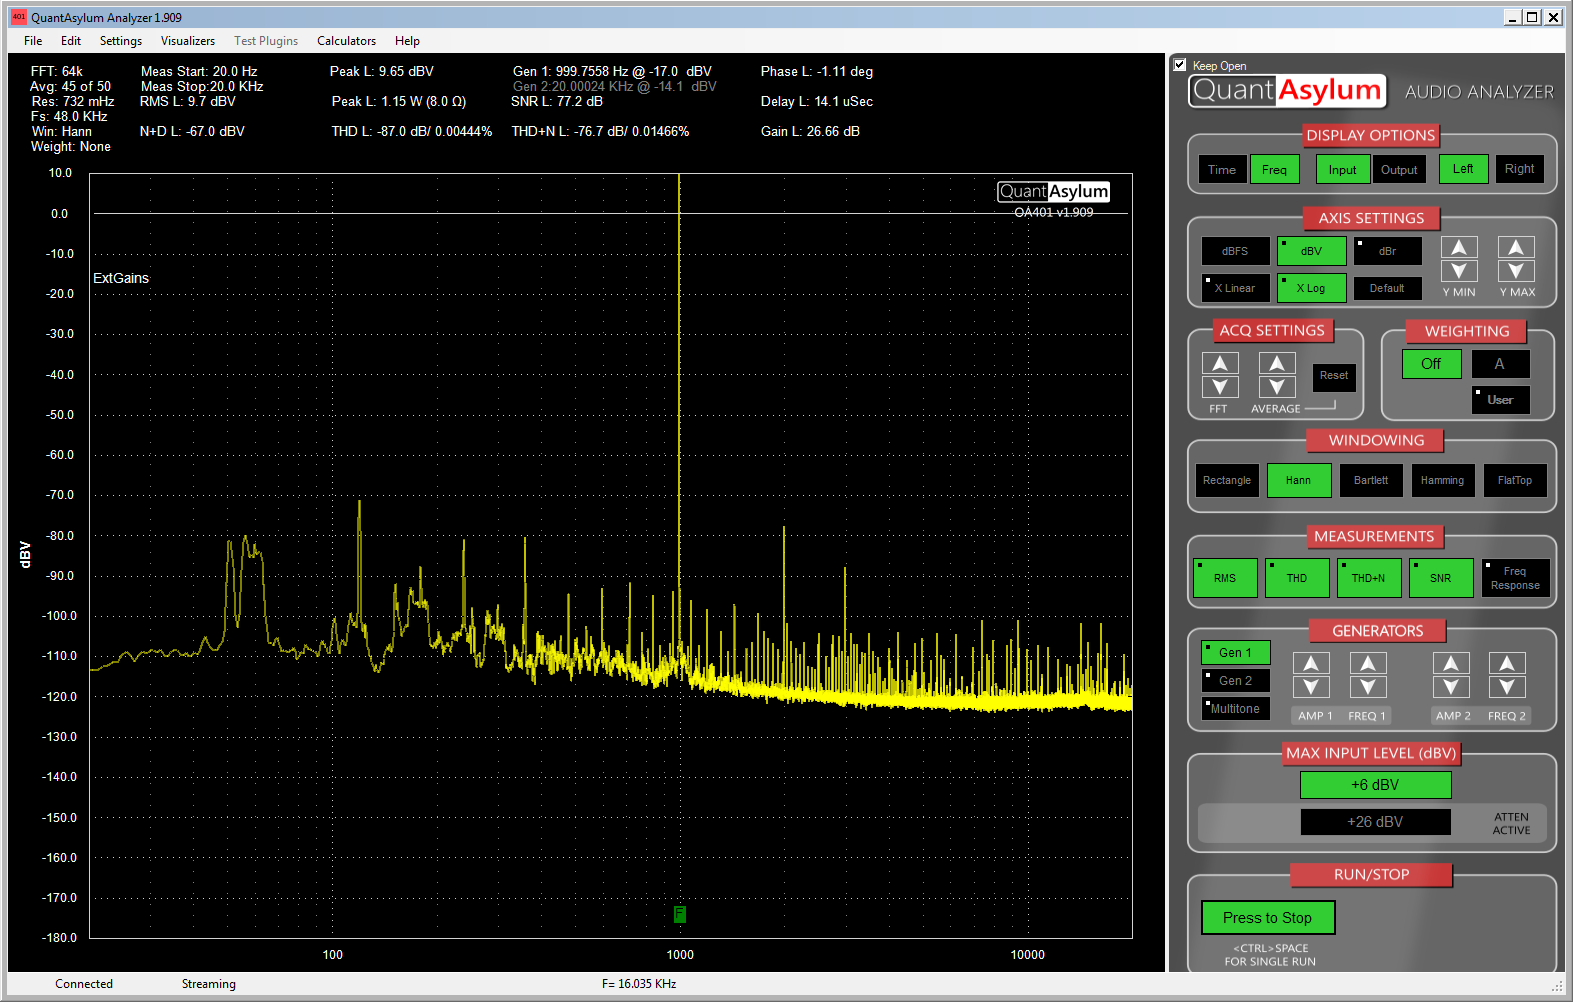Toggle Input display option
The image size is (1573, 1002).
1343,170
